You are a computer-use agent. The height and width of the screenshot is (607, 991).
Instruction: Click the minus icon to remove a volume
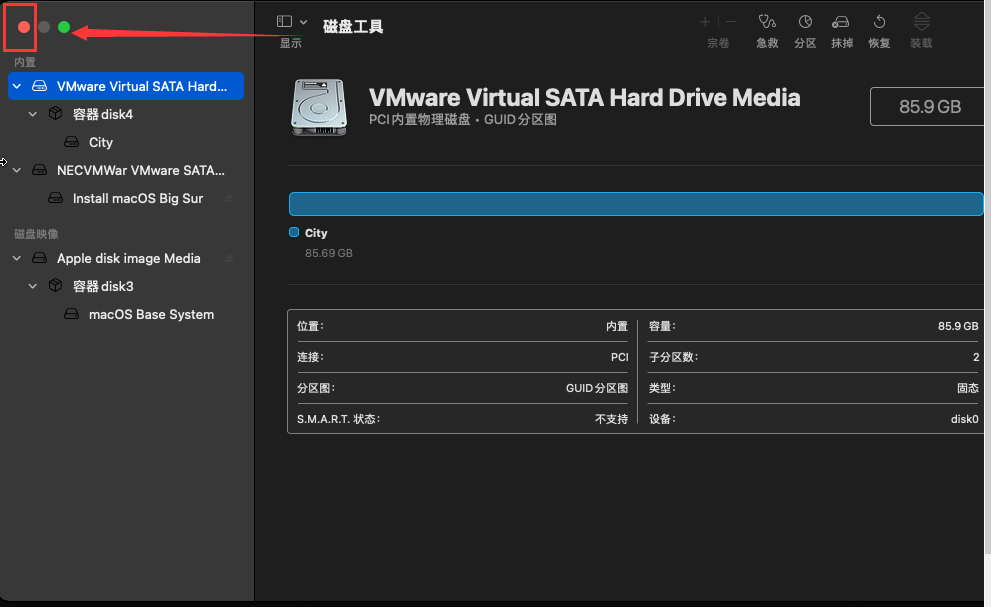730,20
